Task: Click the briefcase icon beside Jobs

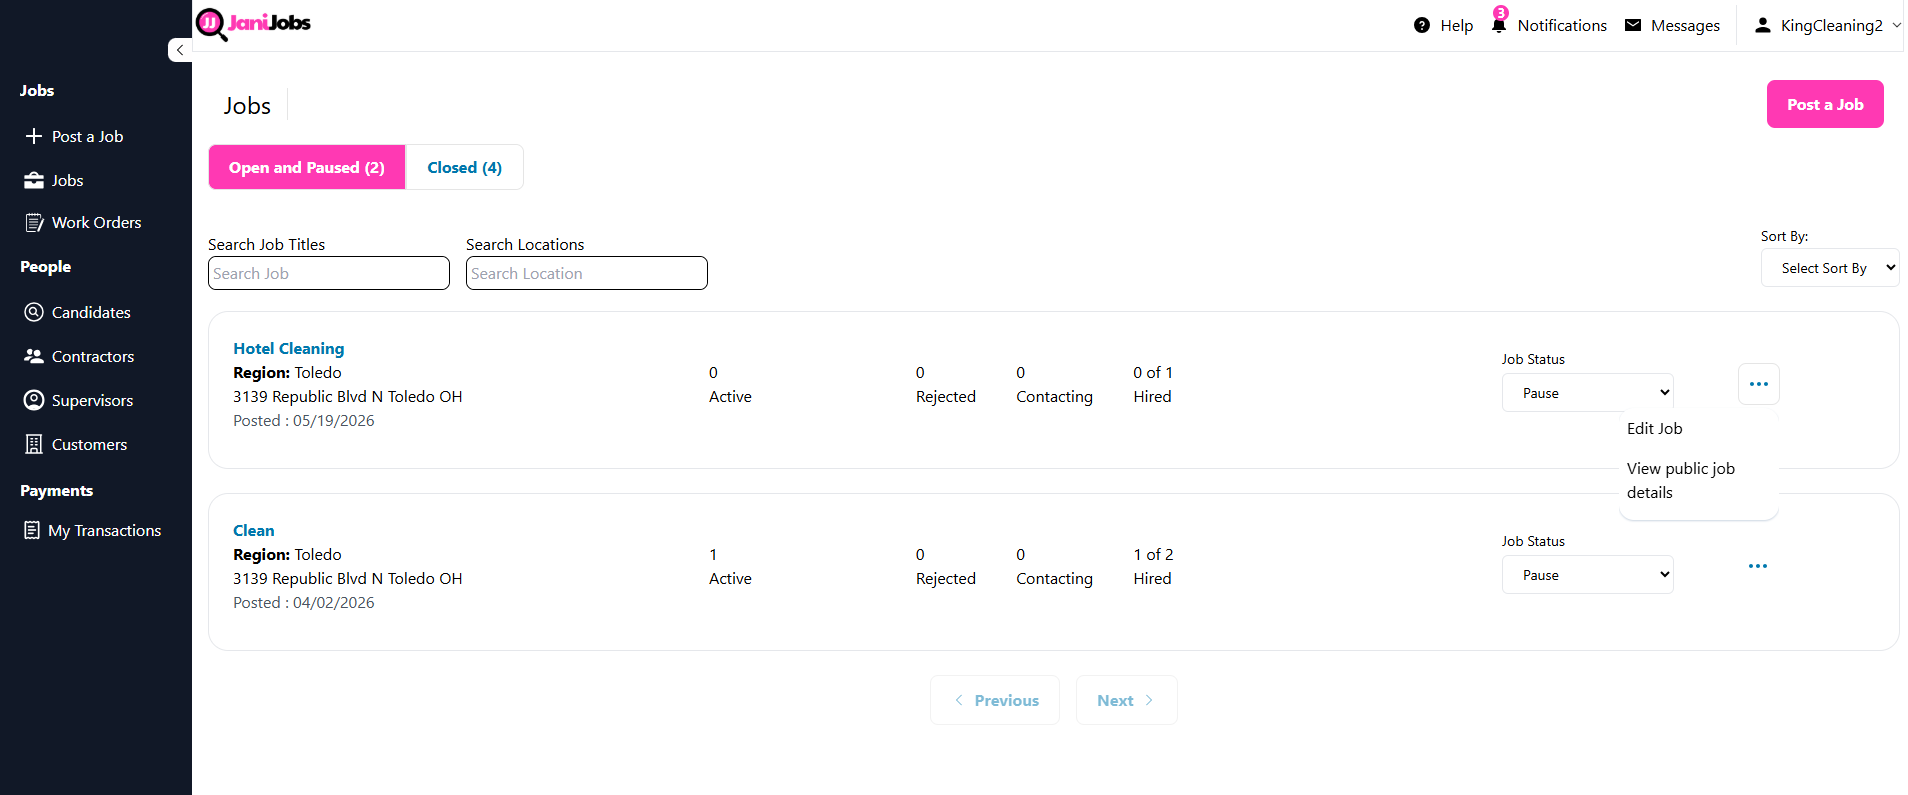Action: click(34, 180)
